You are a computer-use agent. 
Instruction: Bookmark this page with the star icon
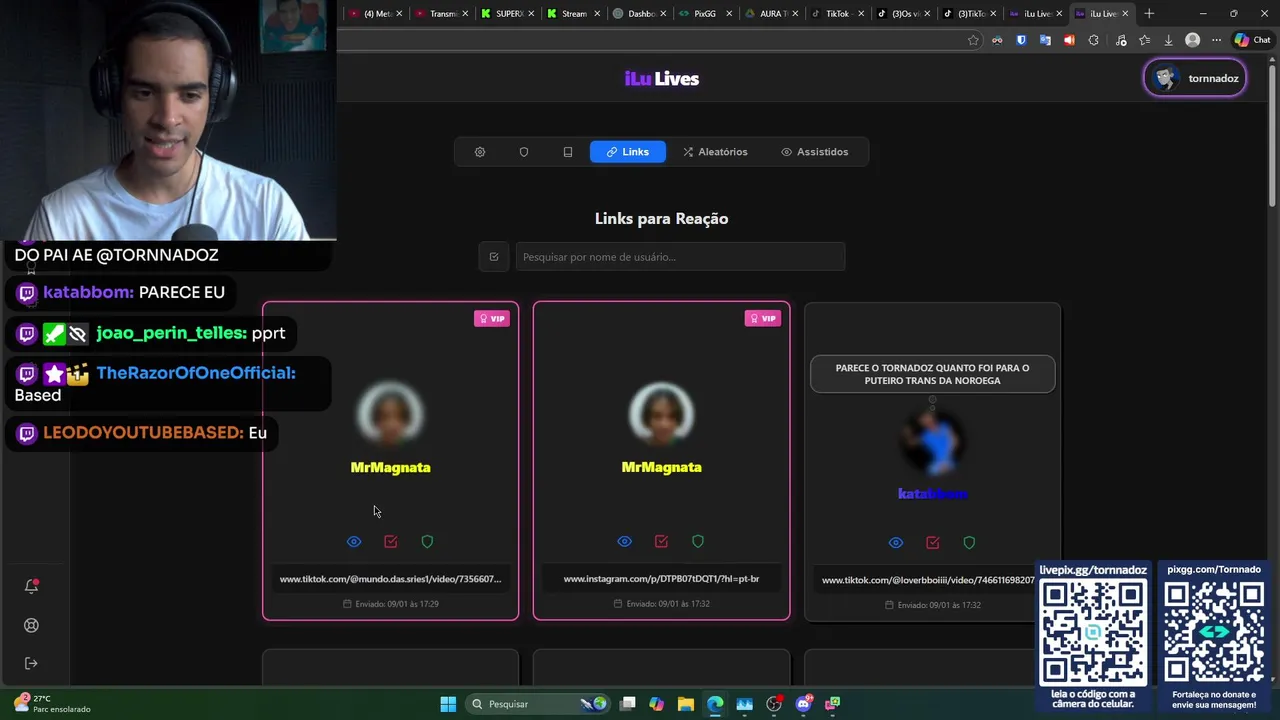tap(973, 40)
